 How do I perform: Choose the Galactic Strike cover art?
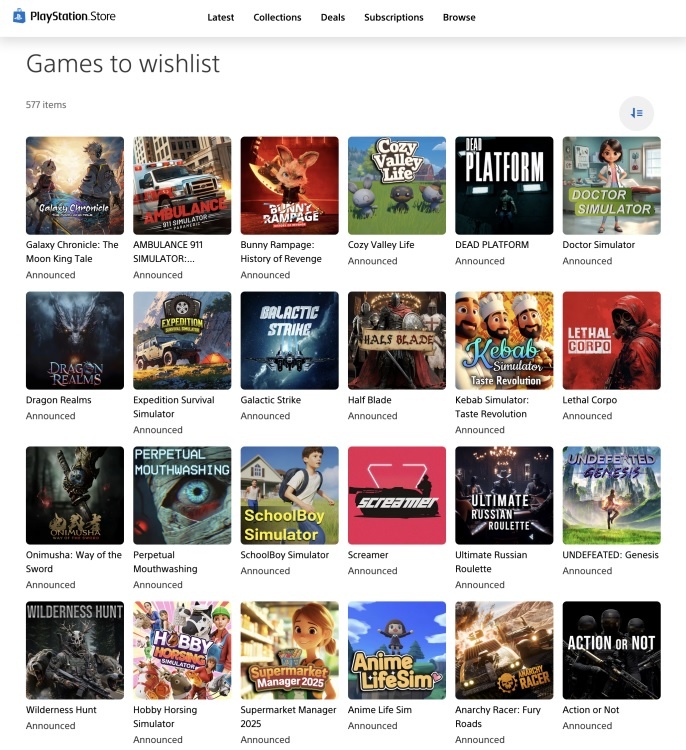click(289, 341)
